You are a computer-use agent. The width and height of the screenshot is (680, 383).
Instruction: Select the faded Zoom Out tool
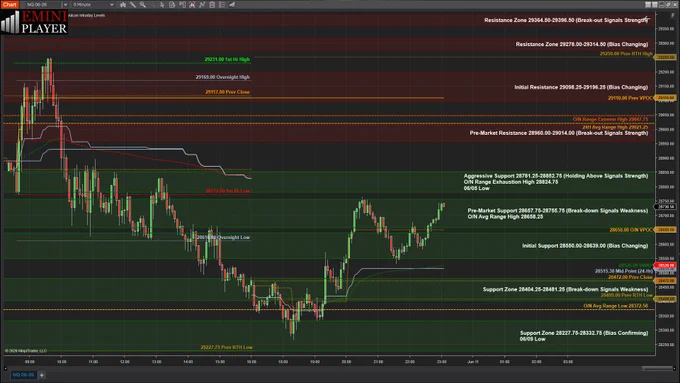click(152, 4)
